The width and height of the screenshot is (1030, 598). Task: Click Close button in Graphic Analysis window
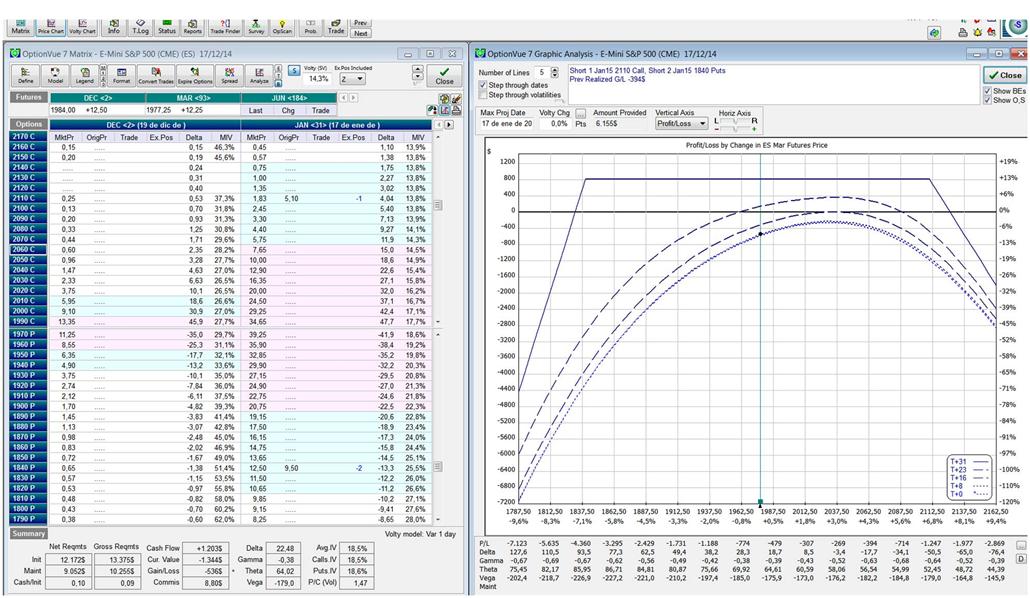tap(1004, 75)
